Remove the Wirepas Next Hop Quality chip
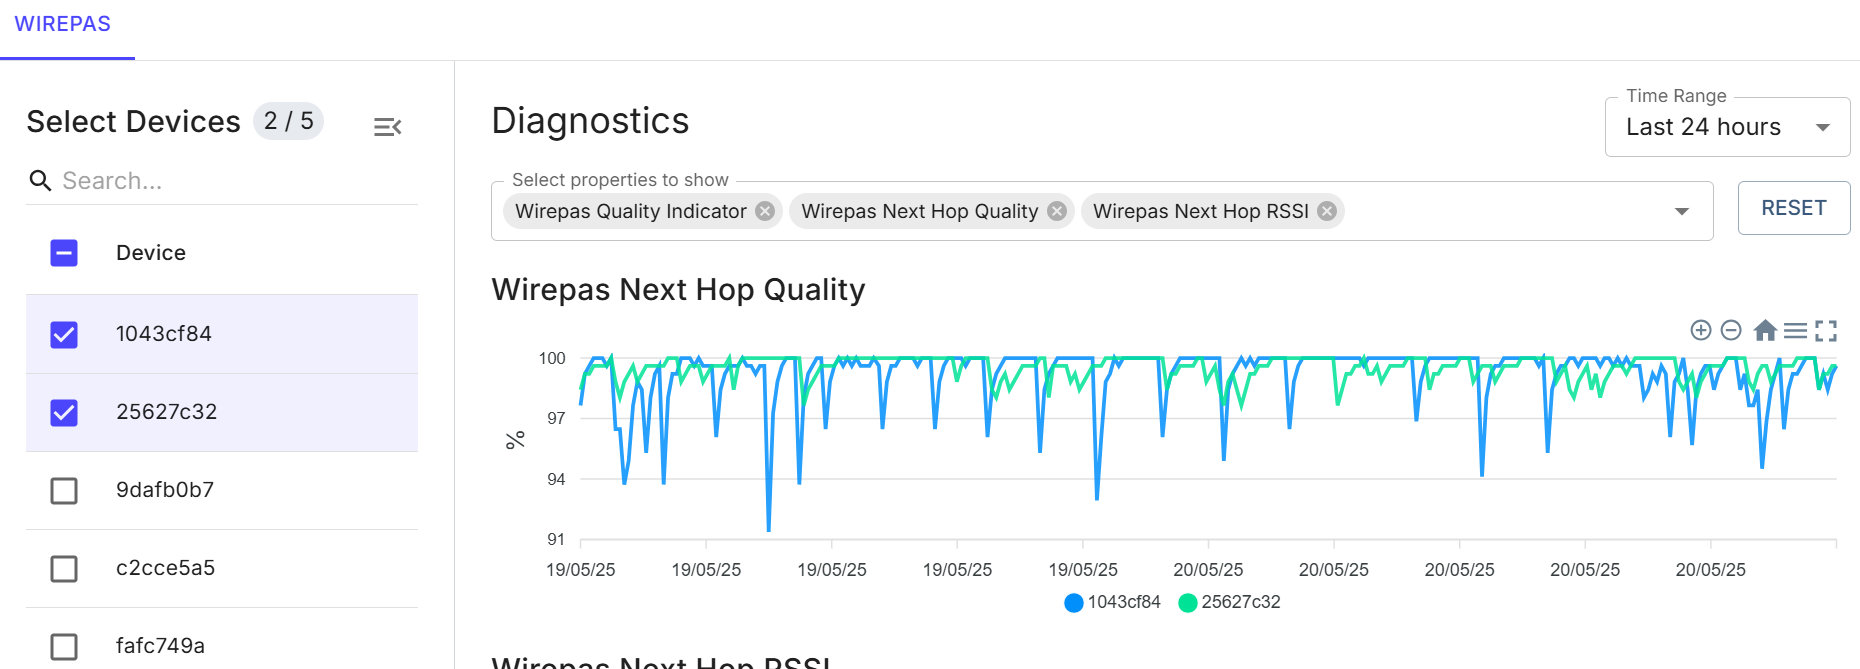The height and width of the screenshot is (669, 1860). click(1056, 211)
